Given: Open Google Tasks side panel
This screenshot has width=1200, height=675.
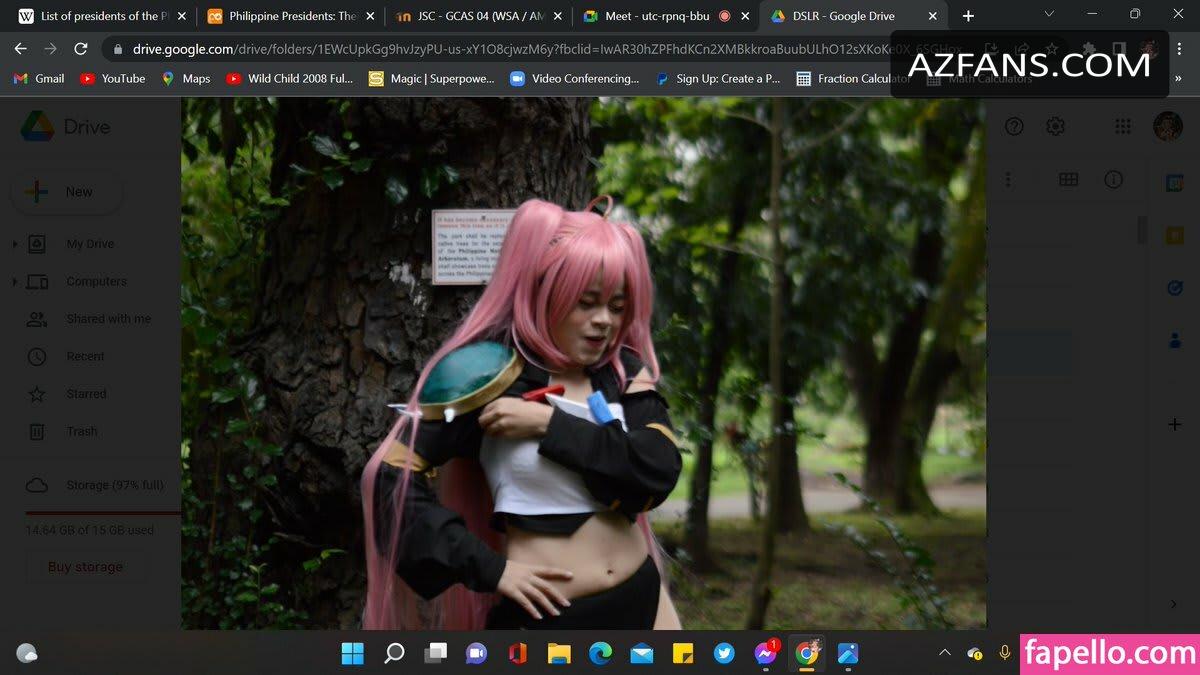Looking at the screenshot, I should (x=1175, y=288).
